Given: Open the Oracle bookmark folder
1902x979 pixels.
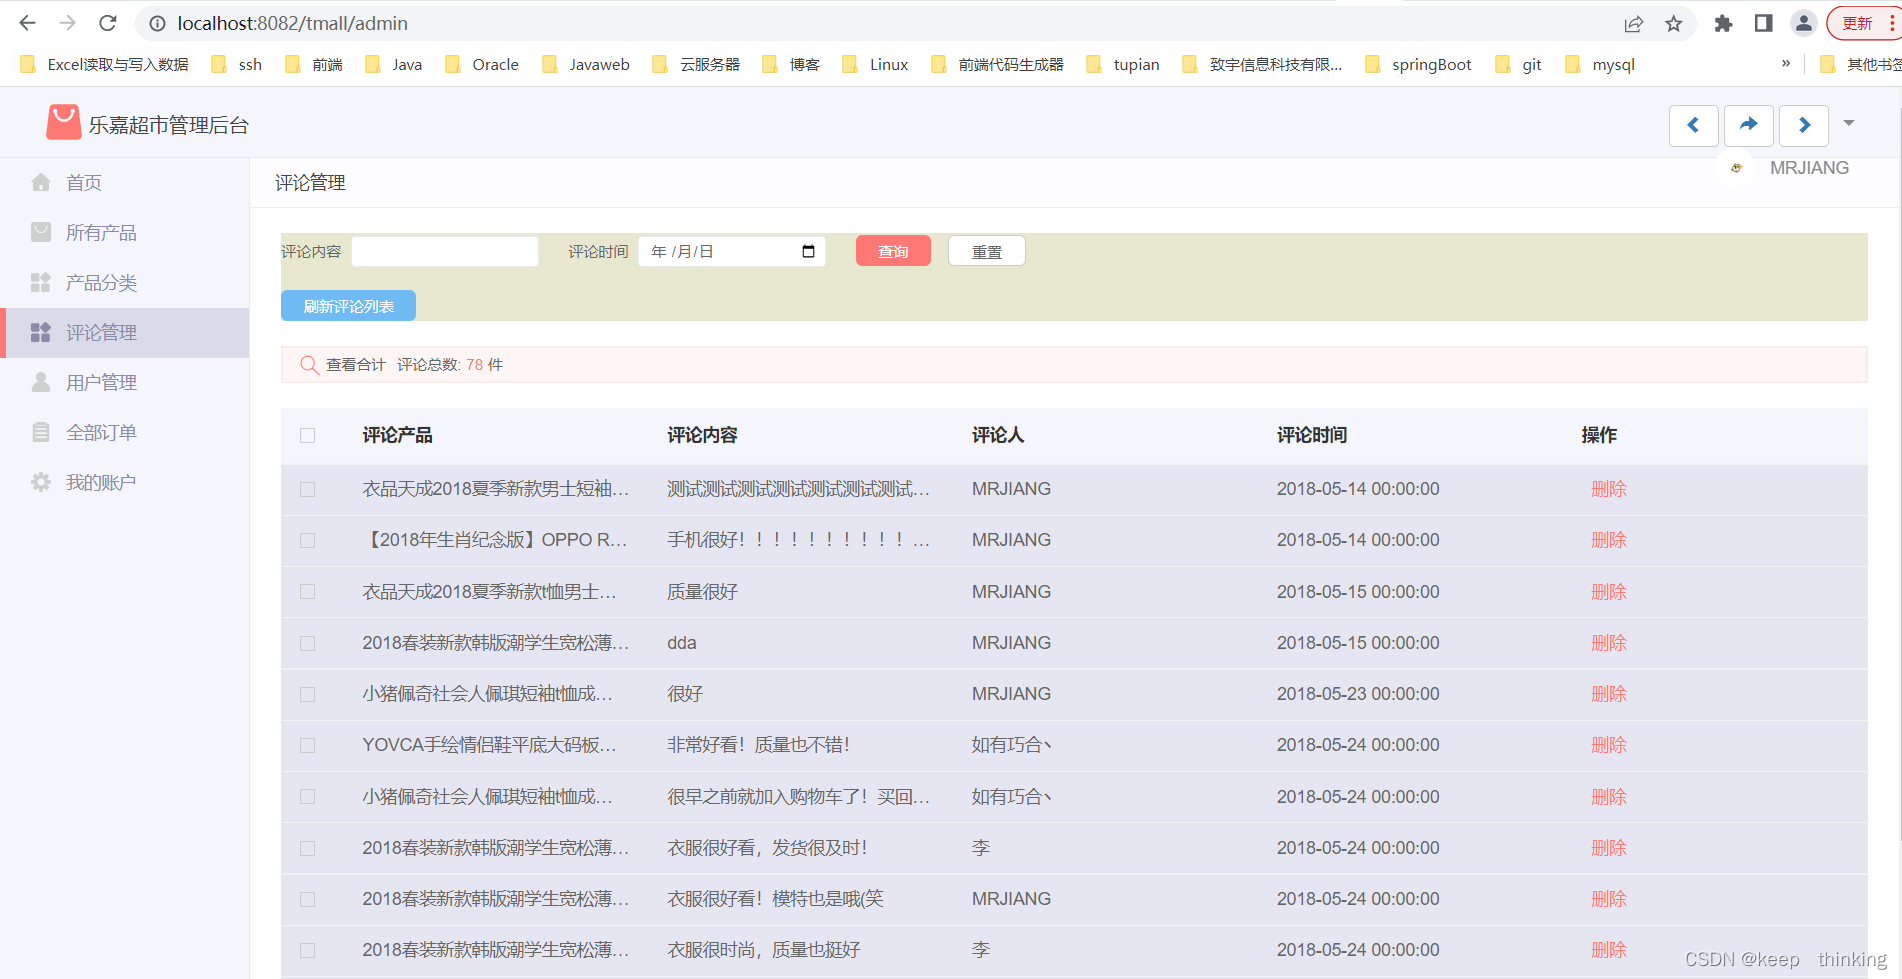Looking at the screenshot, I should point(482,64).
